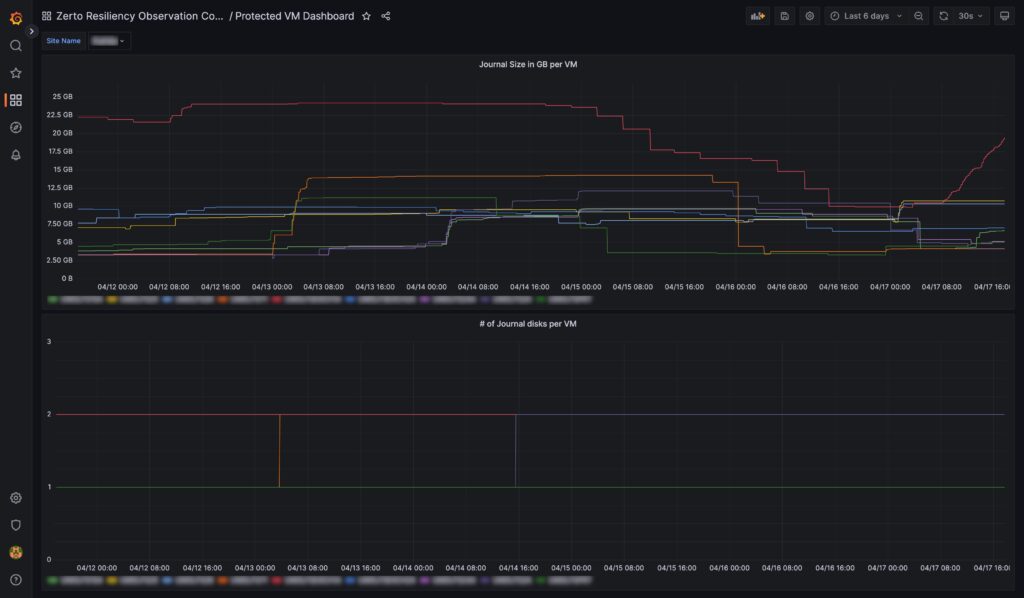Open the Configuration gear in sidebar
The width and height of the screenshot is (1024, 598).
16,498
